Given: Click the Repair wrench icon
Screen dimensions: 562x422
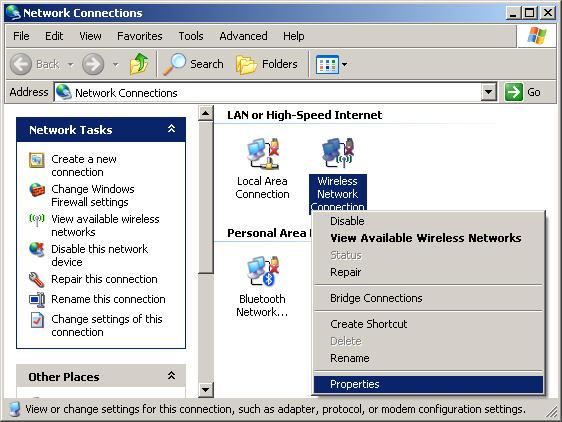Looking at the screenshot, I should click(x=37, y=280).
